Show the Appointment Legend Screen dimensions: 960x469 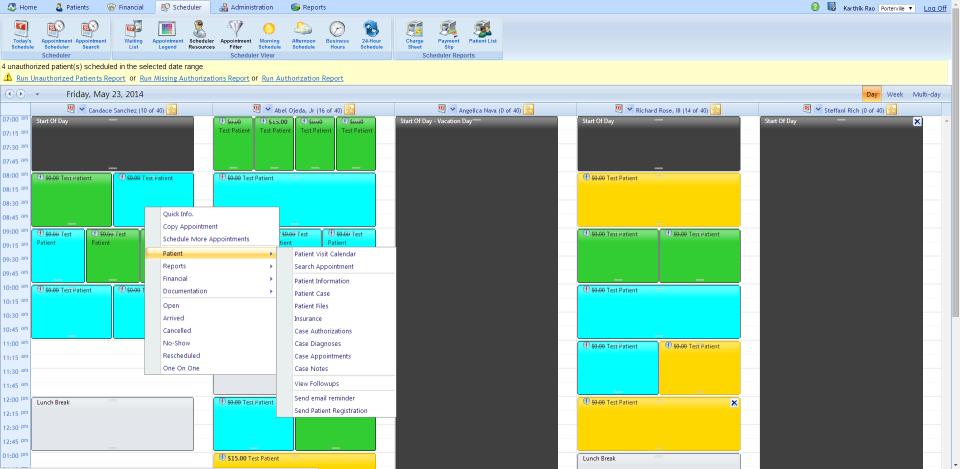coord(167,34)
